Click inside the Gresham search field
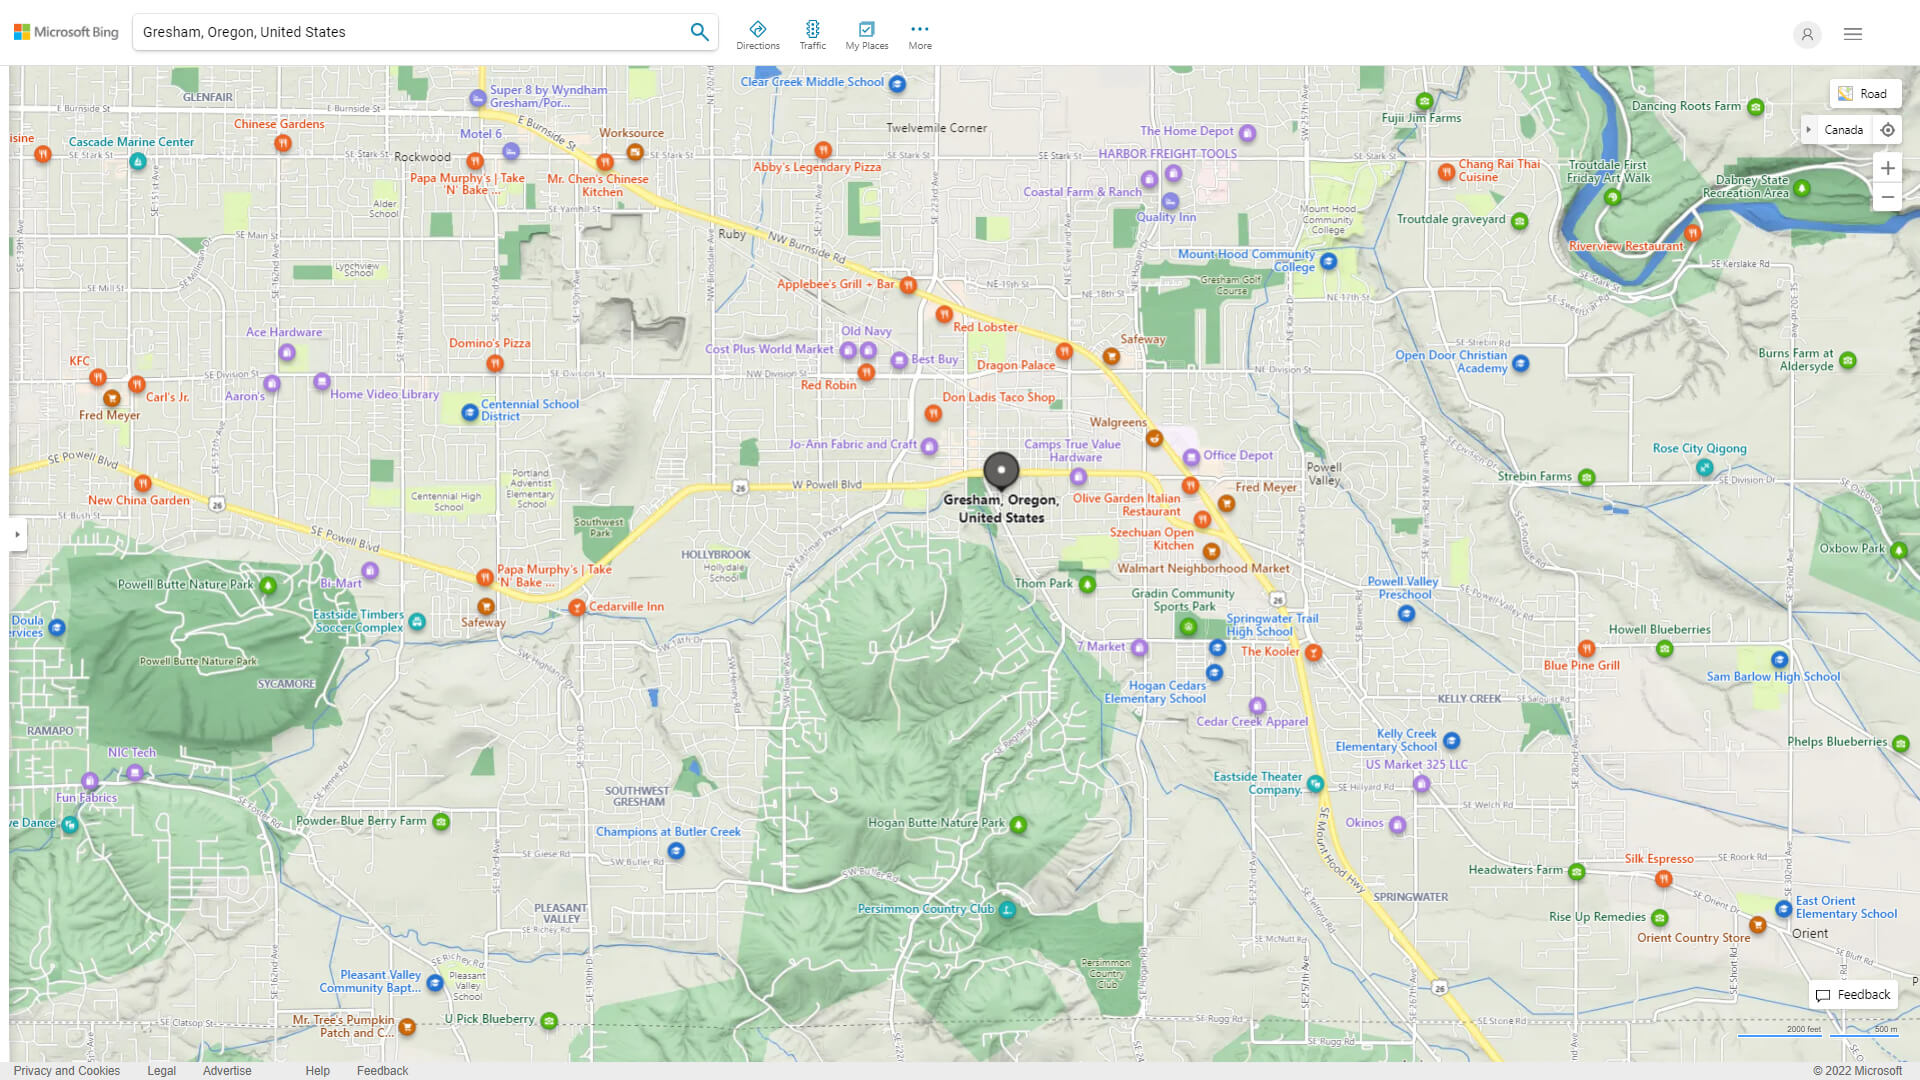Viewport: 1920px width, 1080px height. [400, 31]
